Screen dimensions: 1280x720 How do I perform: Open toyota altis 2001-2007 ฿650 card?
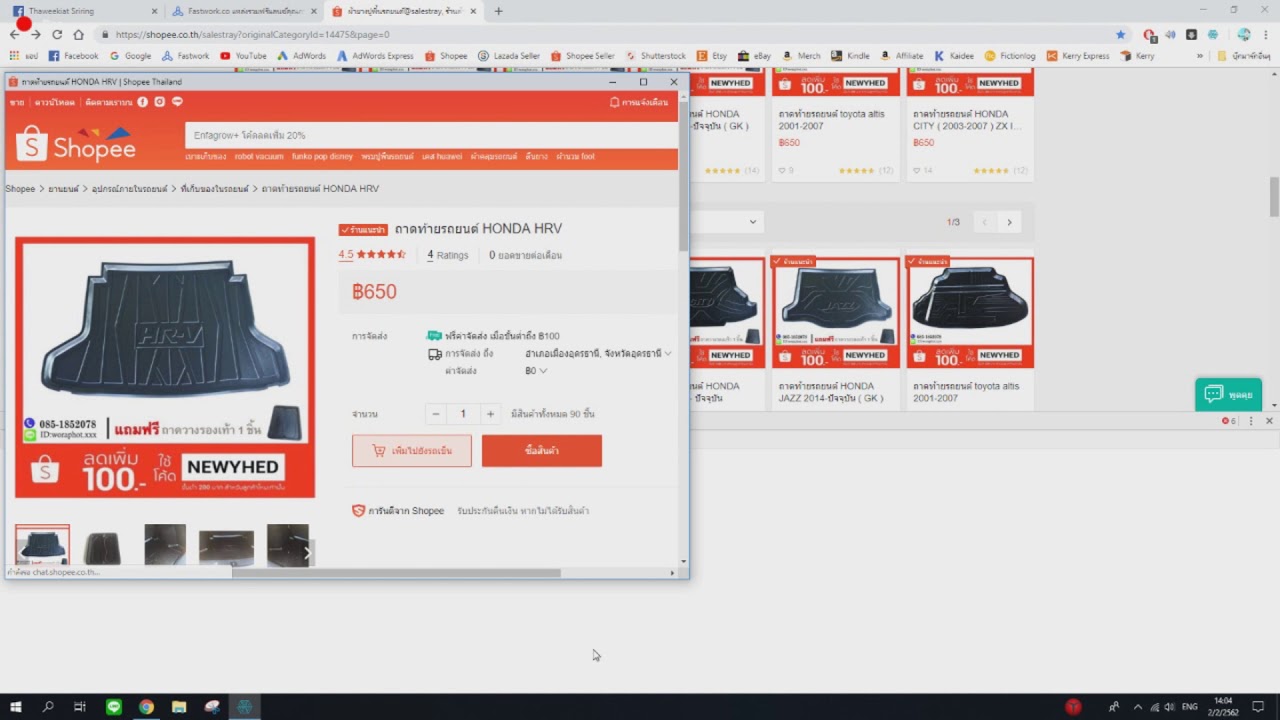(x=835, y=124)
